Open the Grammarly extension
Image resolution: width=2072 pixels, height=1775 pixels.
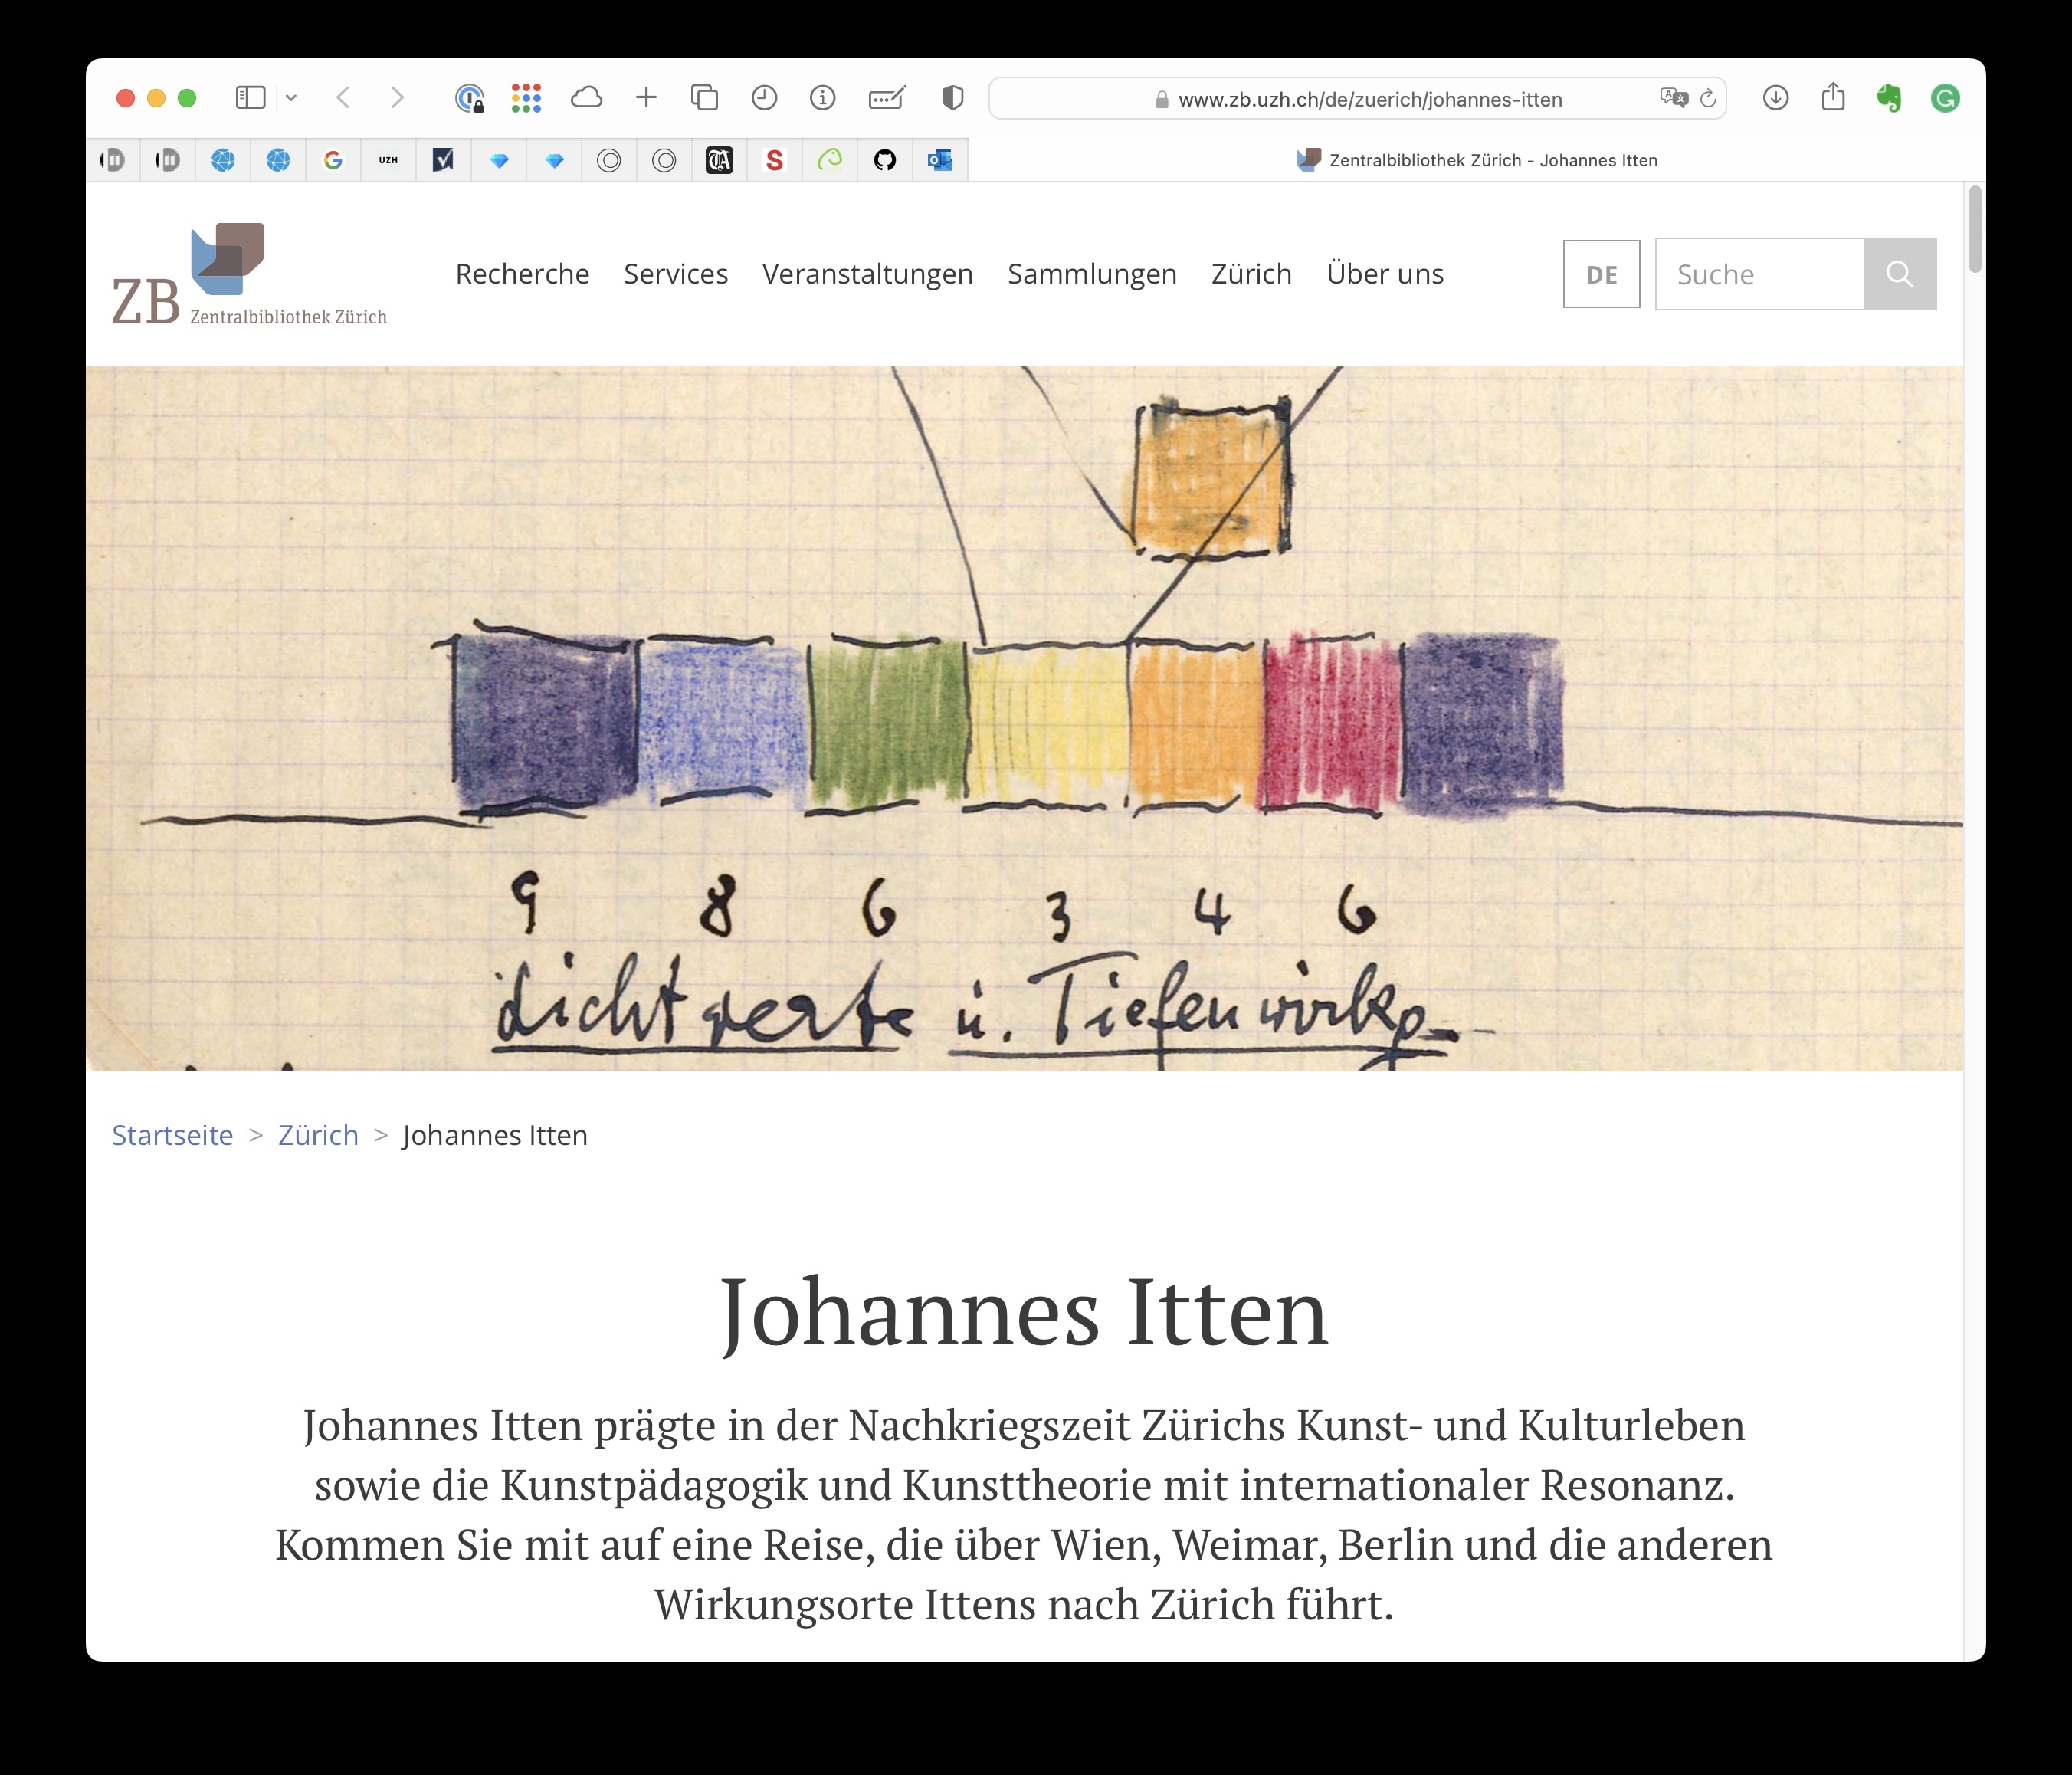(1945, 98)
